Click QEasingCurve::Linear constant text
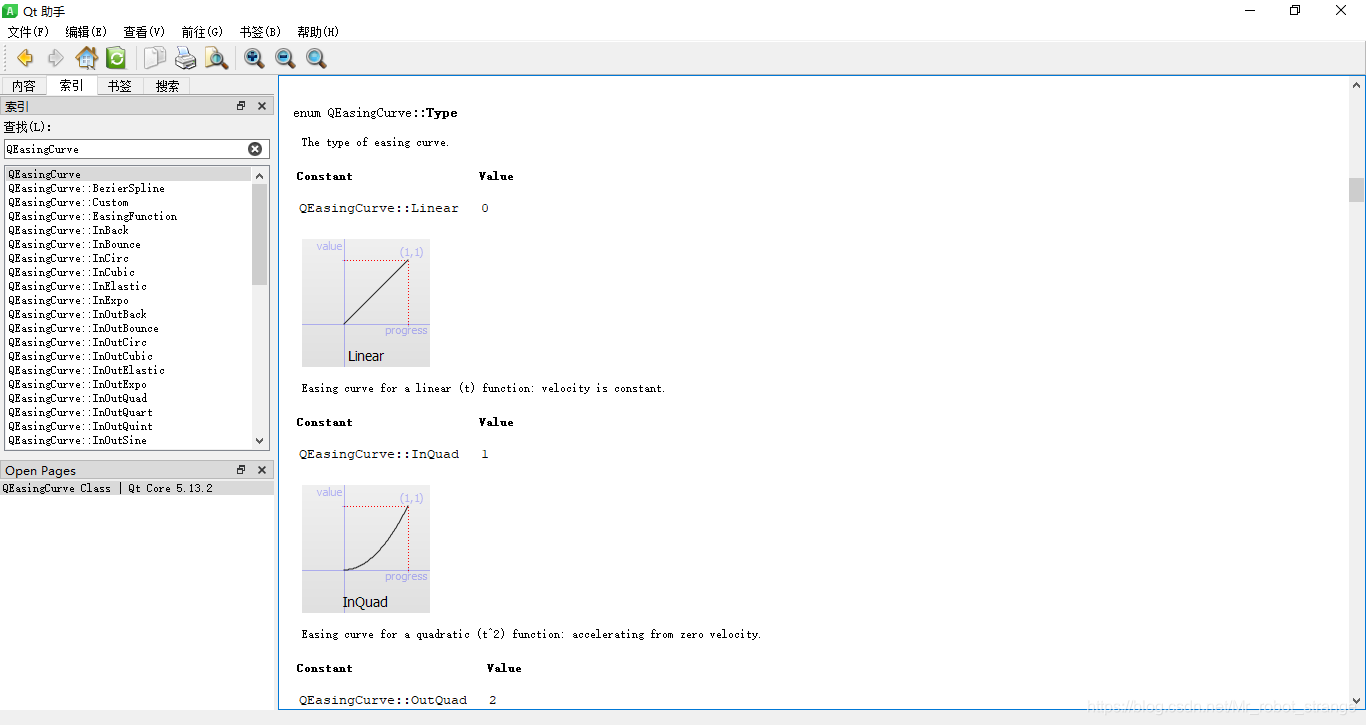This screenshot has height=725, width=1366. (379, 208)
